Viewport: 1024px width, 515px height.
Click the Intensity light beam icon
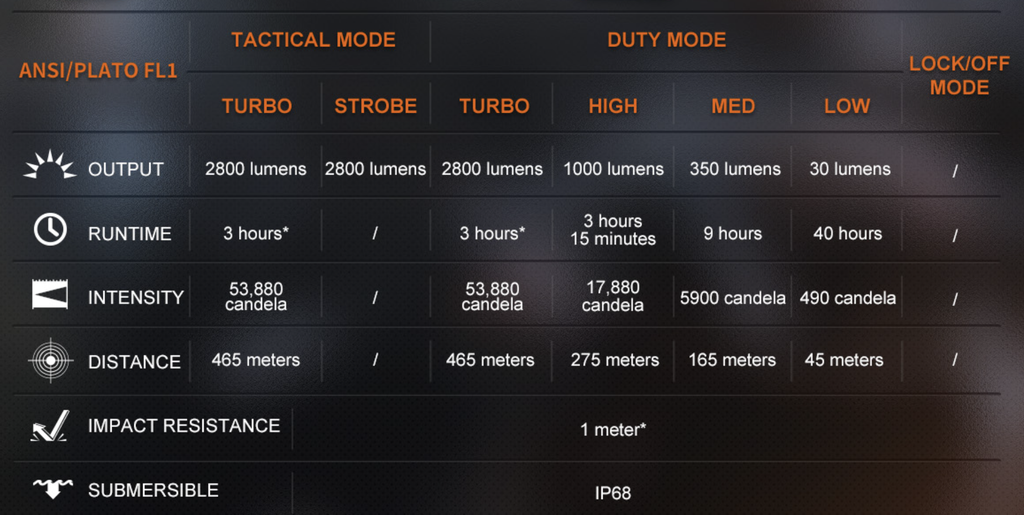[x=50, y=296]
